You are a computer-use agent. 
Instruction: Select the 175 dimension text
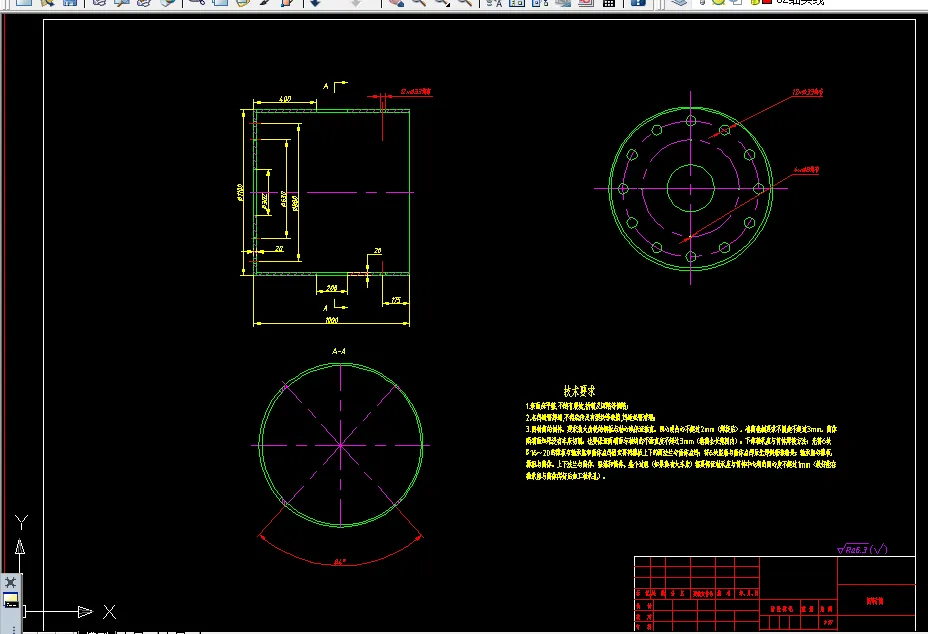pyautogui.click(x=396, y=300)
